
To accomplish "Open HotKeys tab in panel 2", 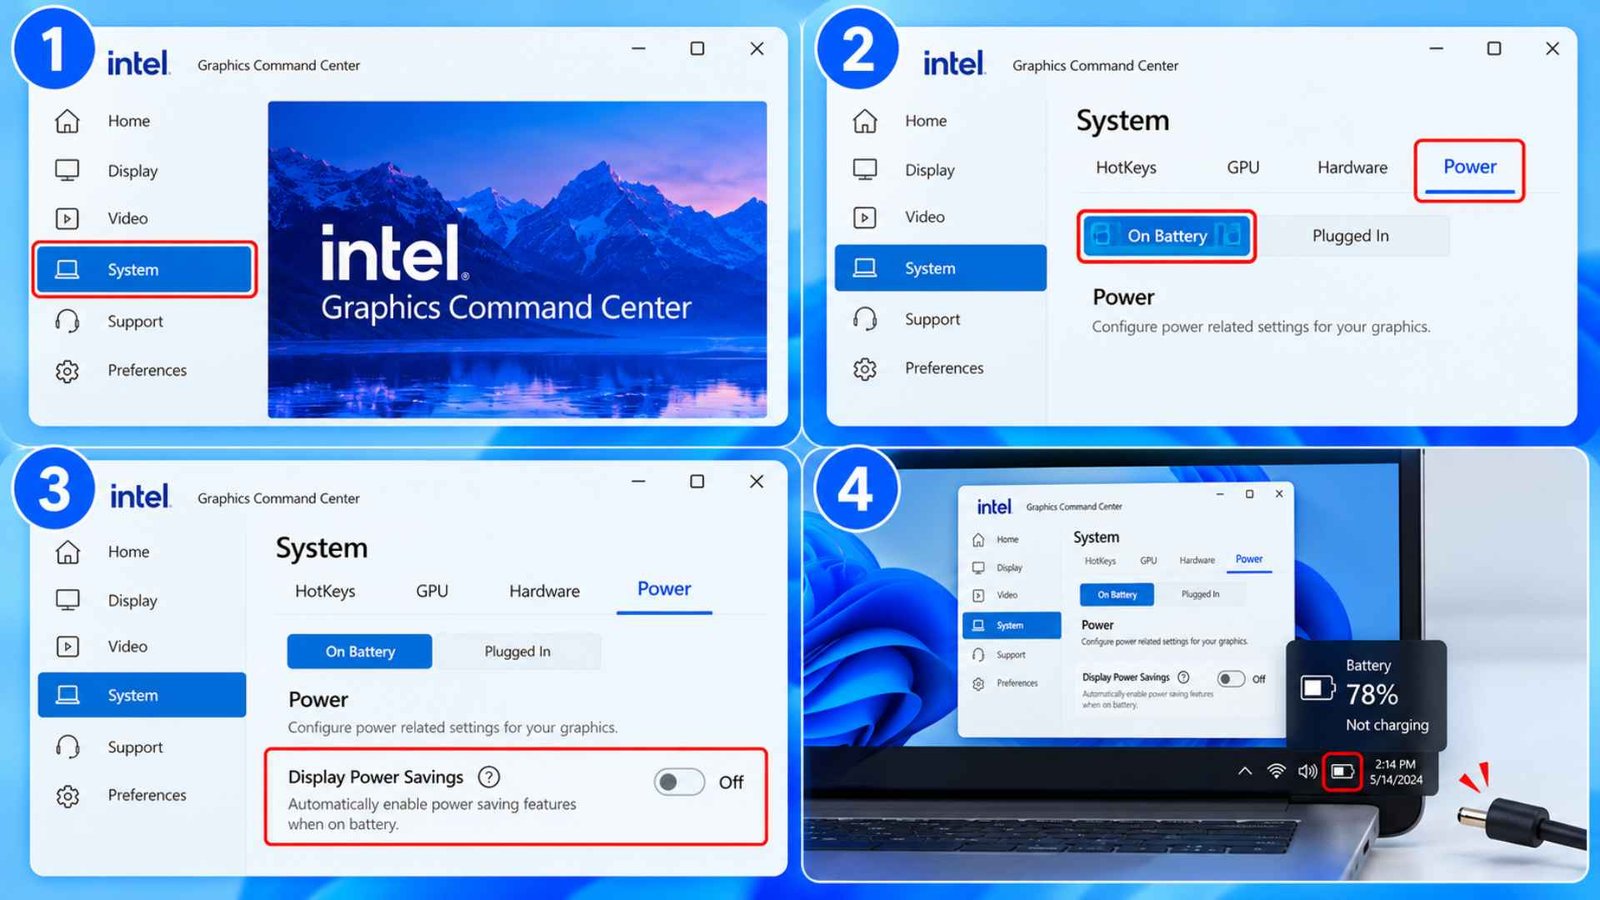I will point(1126,168).
